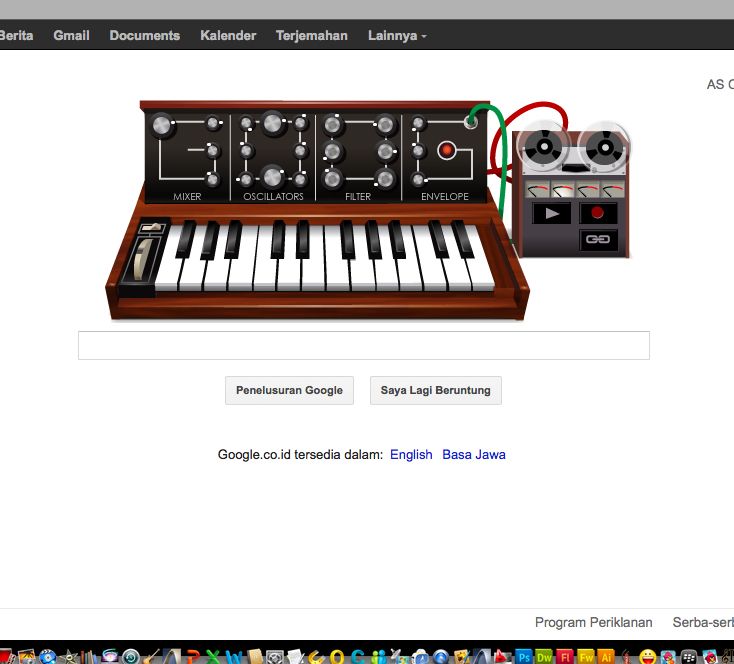The height and width of the screenshot is (664, 734).
Task: Expand the Lainnya dropdown menu
Action: (397, 36)
